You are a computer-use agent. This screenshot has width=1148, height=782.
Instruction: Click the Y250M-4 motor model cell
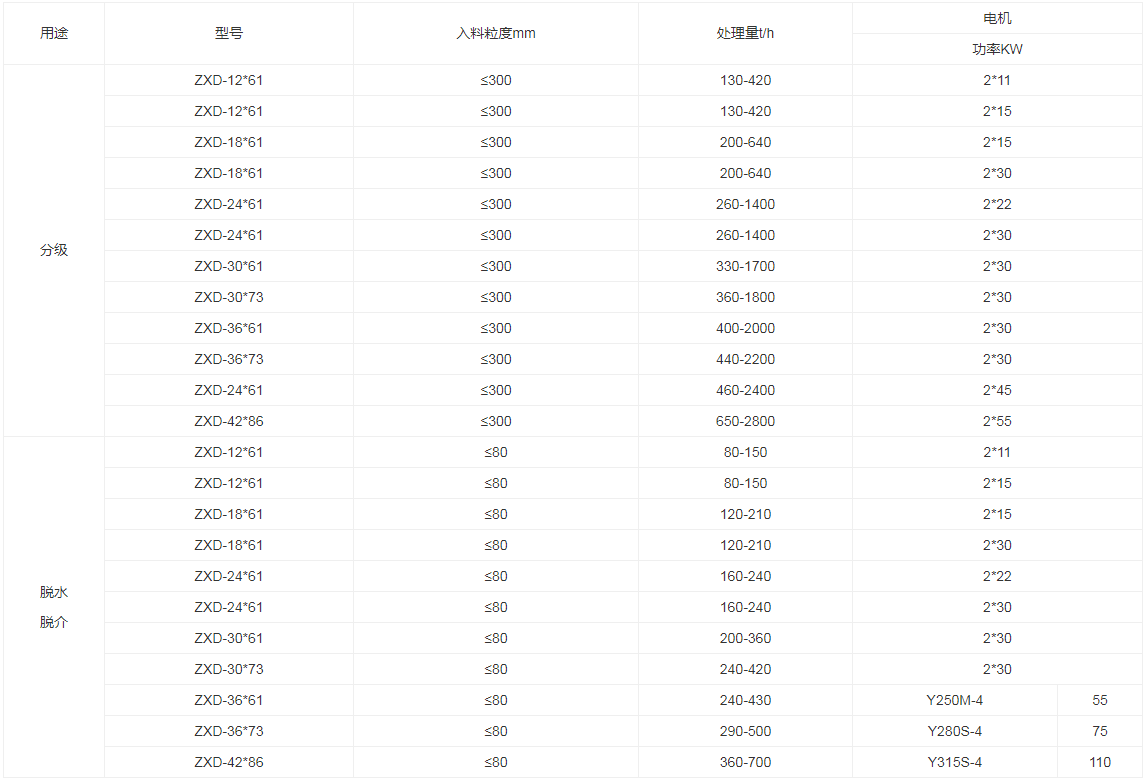tap(954, 700)
